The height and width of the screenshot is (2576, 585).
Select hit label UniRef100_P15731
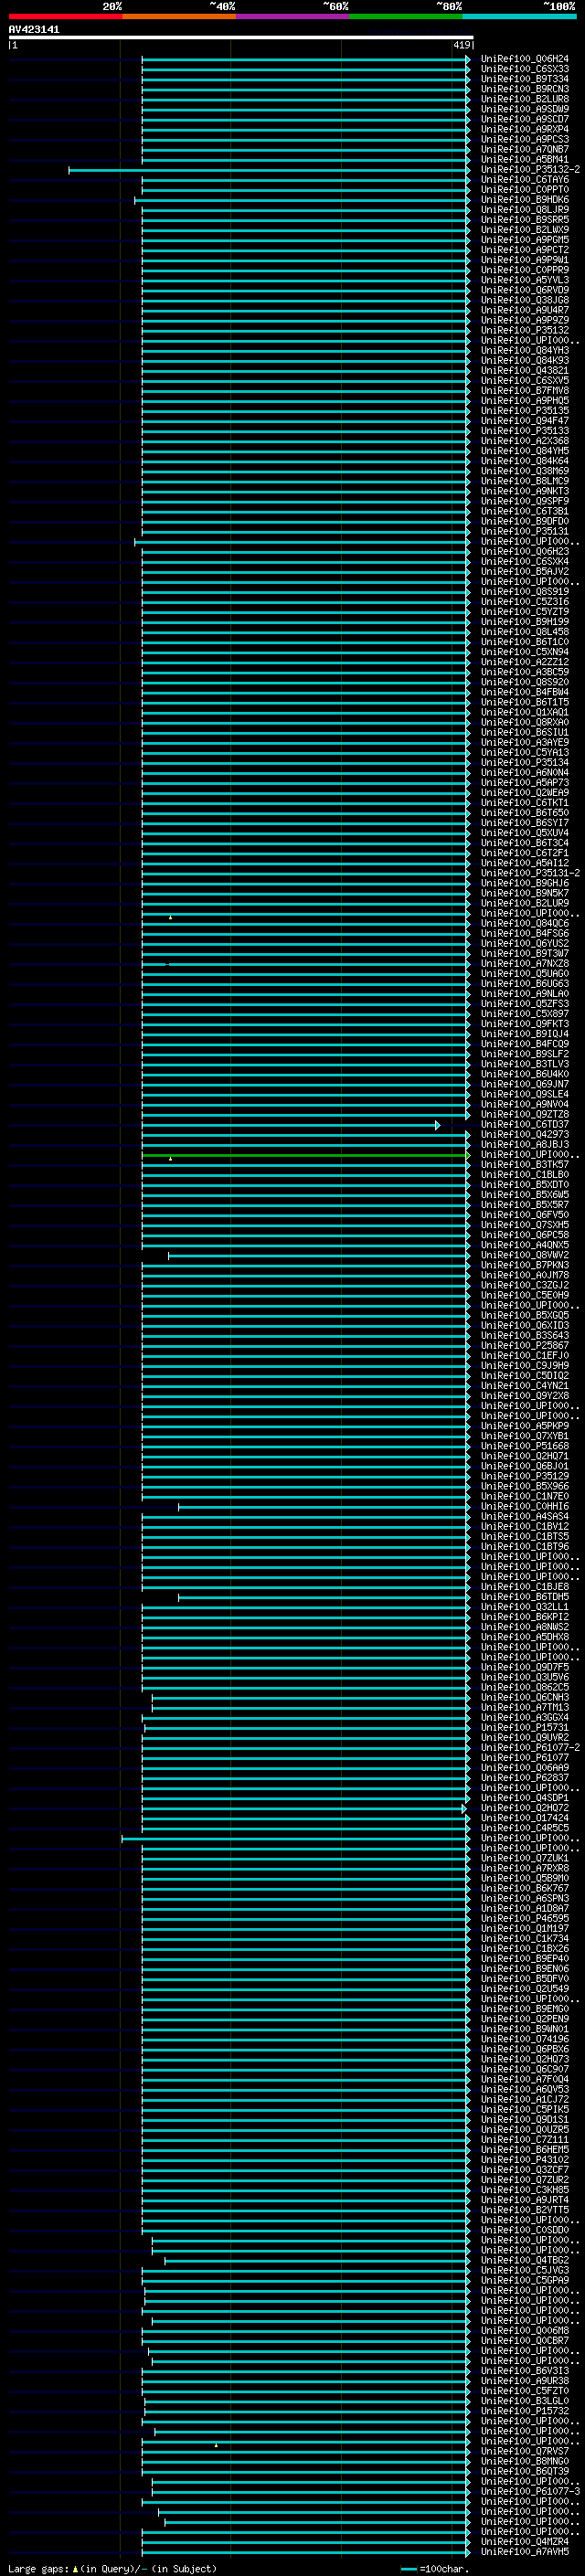point(525,1728)
